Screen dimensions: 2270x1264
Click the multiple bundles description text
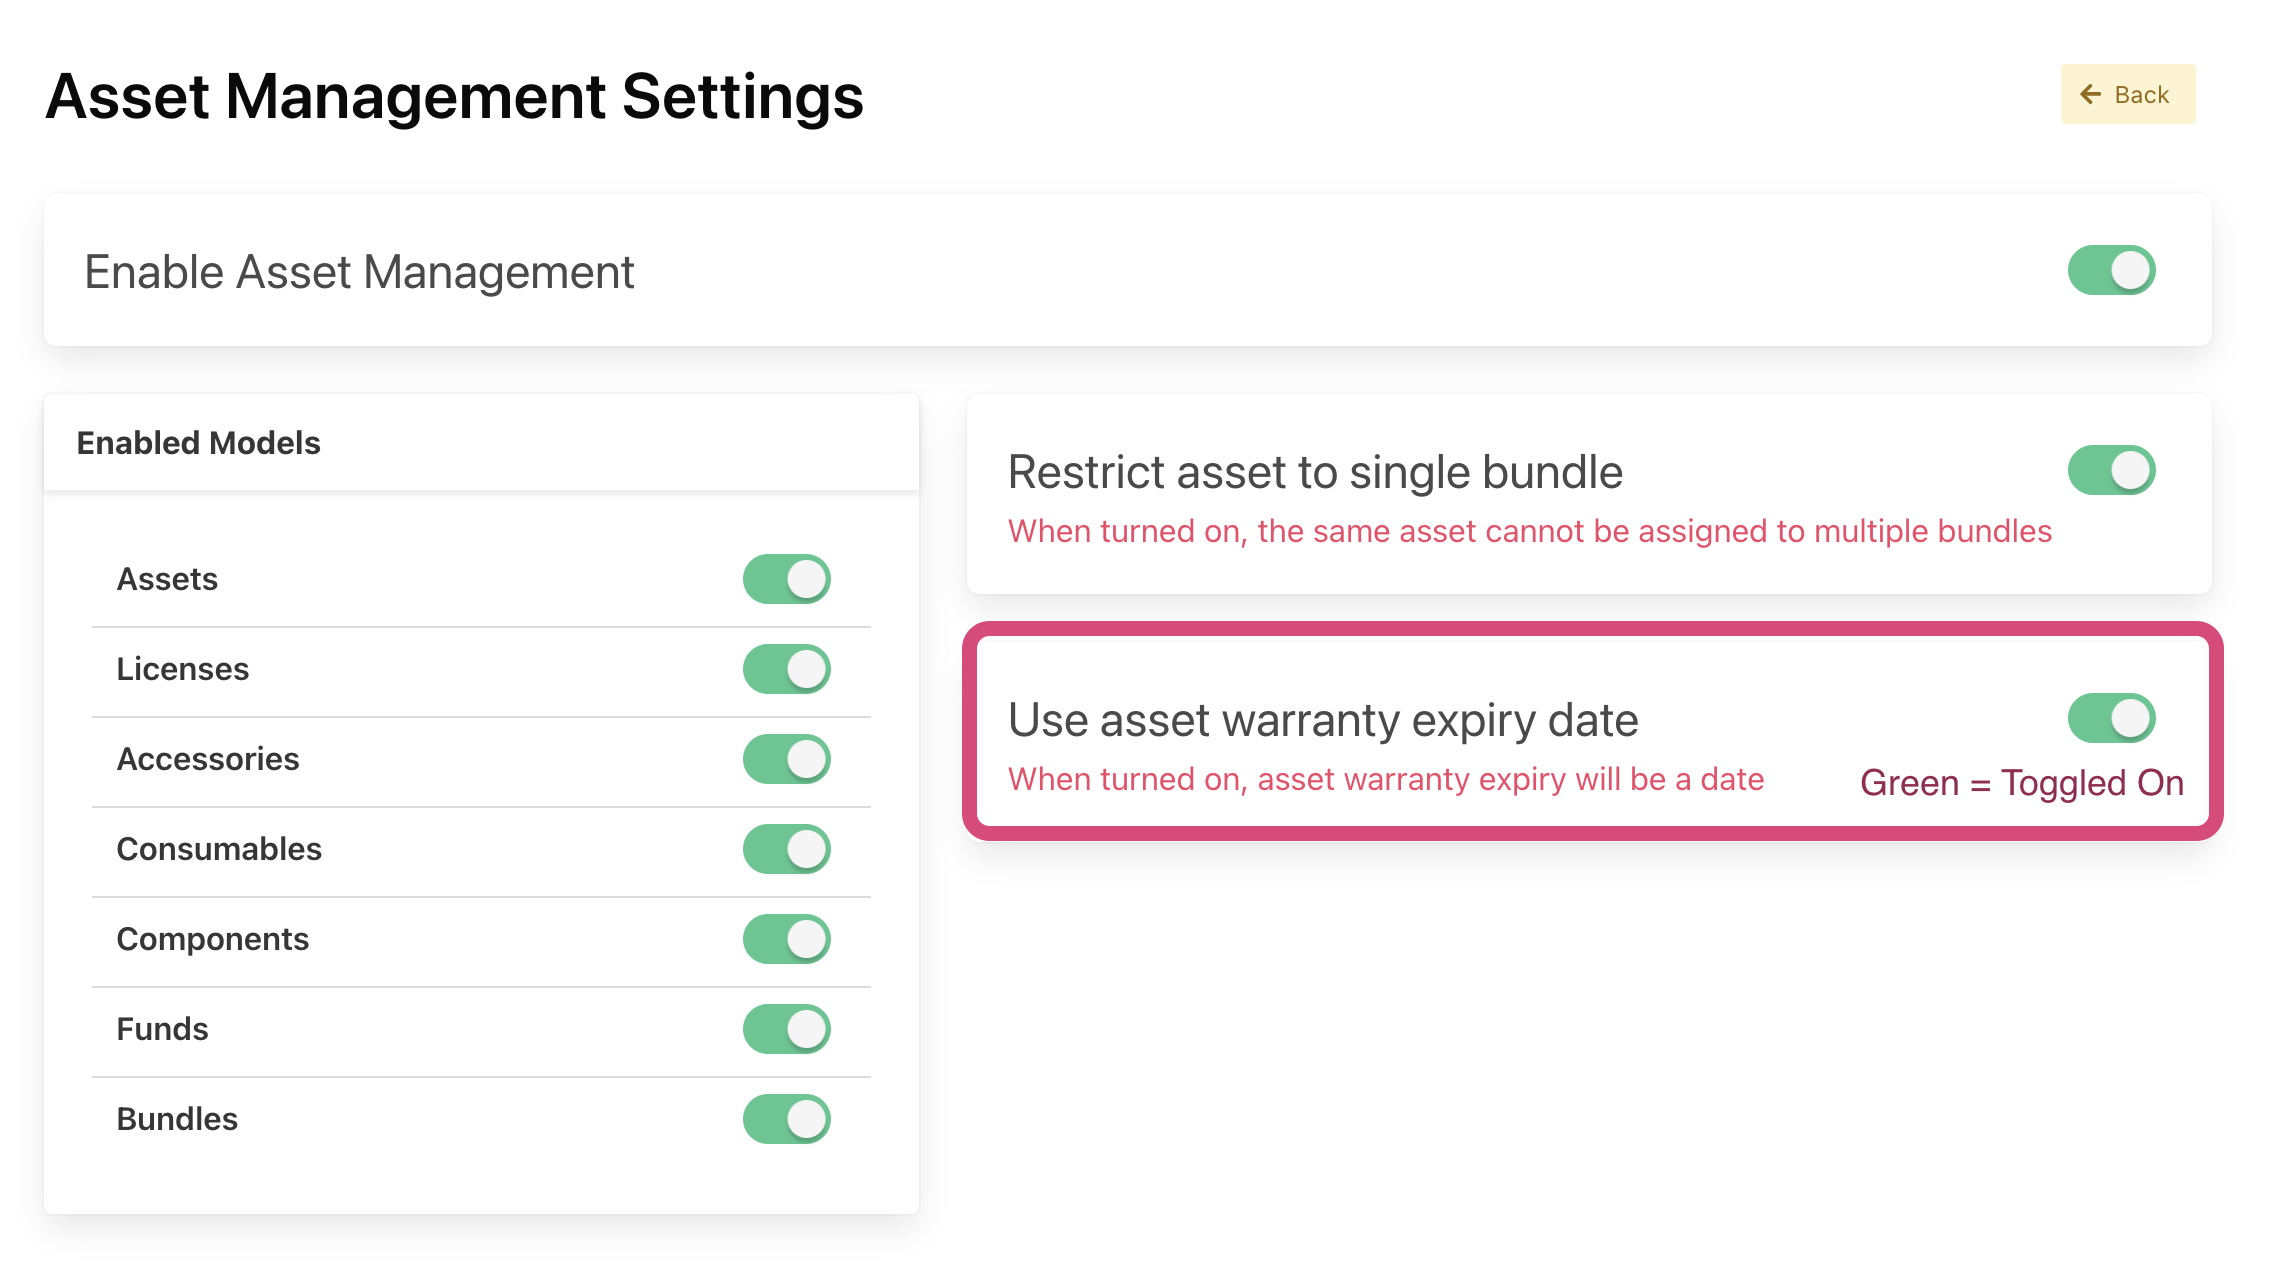tap(1529, 531)
